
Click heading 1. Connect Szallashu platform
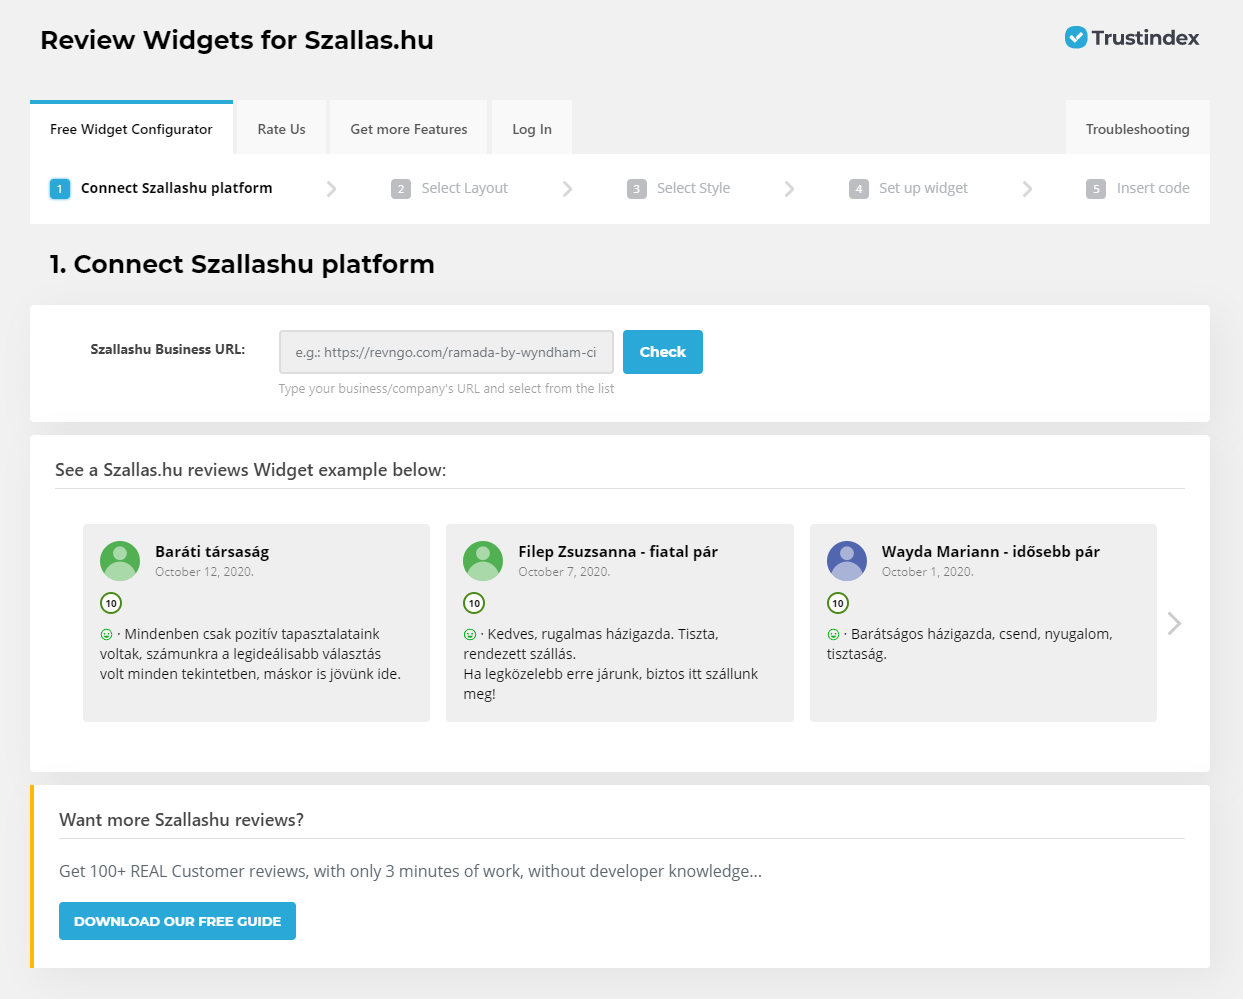click(242, 264)
